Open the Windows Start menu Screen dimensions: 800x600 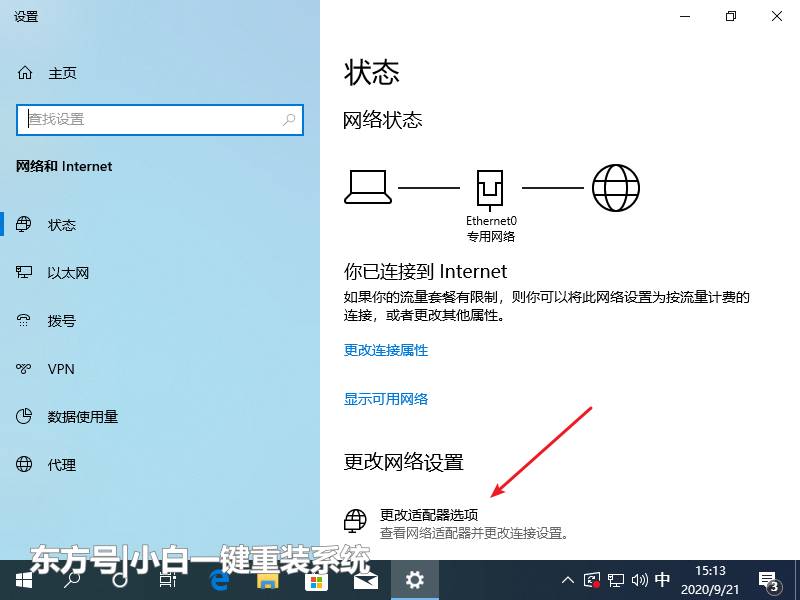(23, 580)
